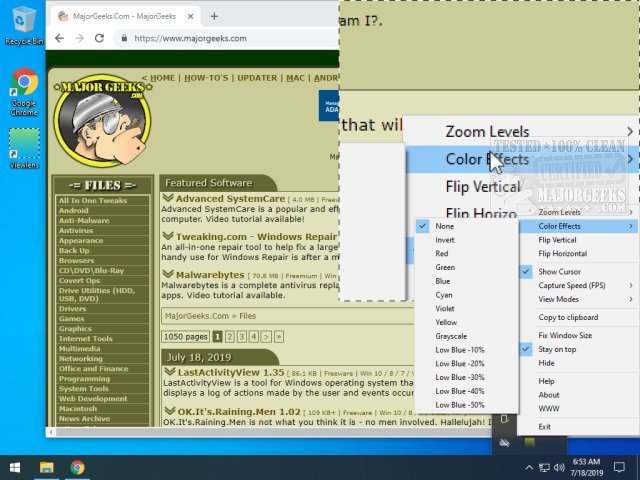
Task: Click the Chrome address bar URL
Action: (190, 38)
